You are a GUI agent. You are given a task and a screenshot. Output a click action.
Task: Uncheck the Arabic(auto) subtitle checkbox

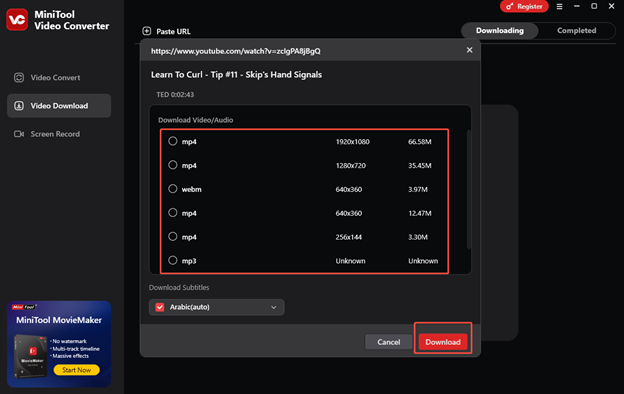coord(160,307)
